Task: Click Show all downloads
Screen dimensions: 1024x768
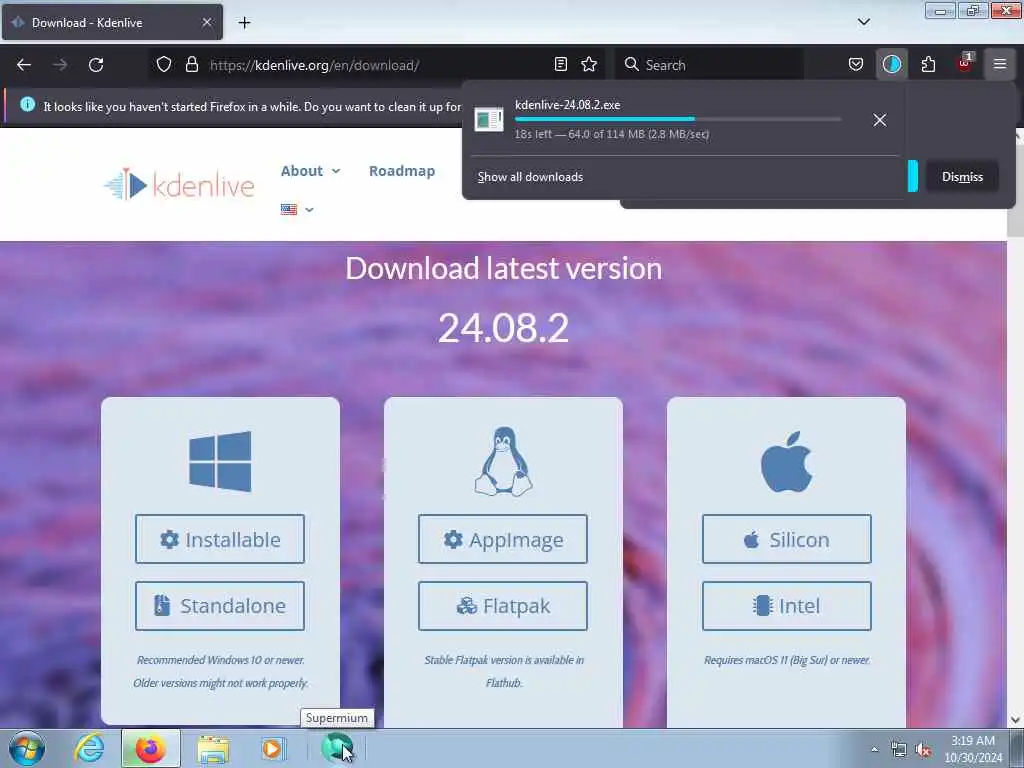Action: tap(530, 177)
